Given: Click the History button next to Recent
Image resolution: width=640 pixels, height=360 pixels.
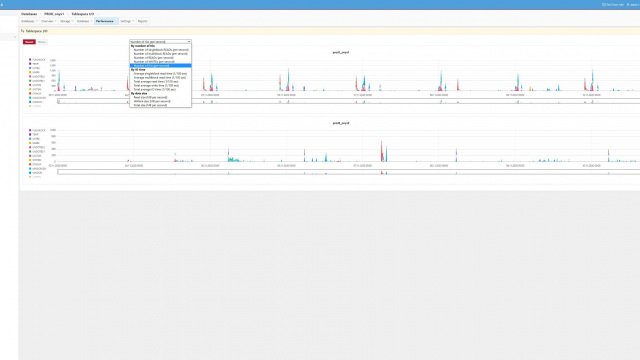Looking at the screenshot, I should (42, 42).
